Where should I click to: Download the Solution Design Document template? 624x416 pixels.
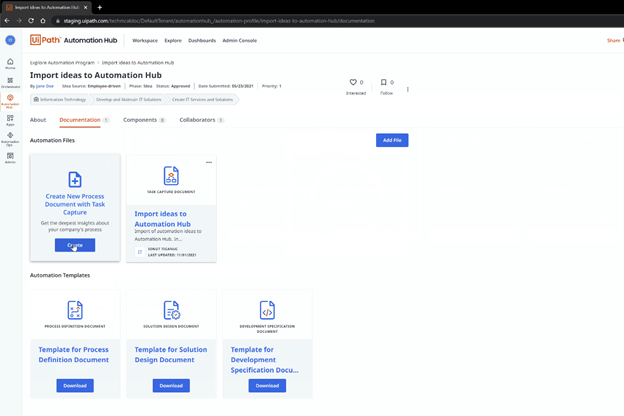(171, 385)
